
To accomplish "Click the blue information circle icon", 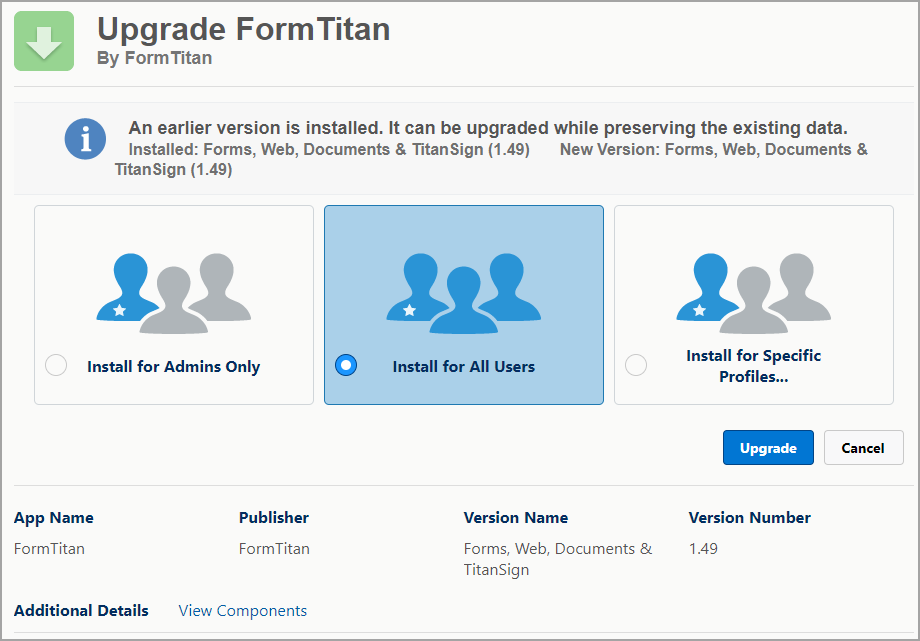I will point(85,140).
